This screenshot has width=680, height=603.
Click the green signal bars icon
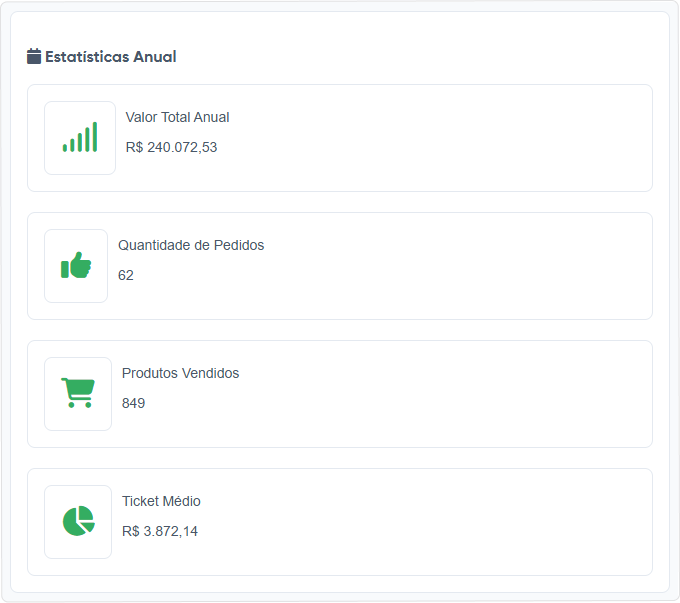tap(80, 138)
